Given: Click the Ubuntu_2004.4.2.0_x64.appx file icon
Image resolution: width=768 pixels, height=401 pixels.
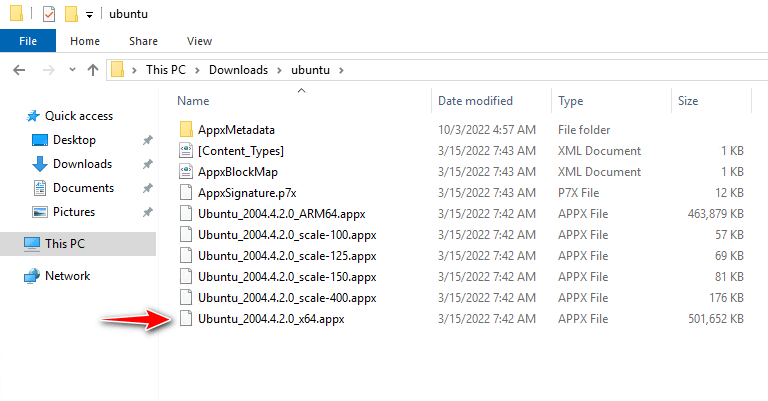Looking at the screenshot, I should pyautogui.click(x=186, y=319).
